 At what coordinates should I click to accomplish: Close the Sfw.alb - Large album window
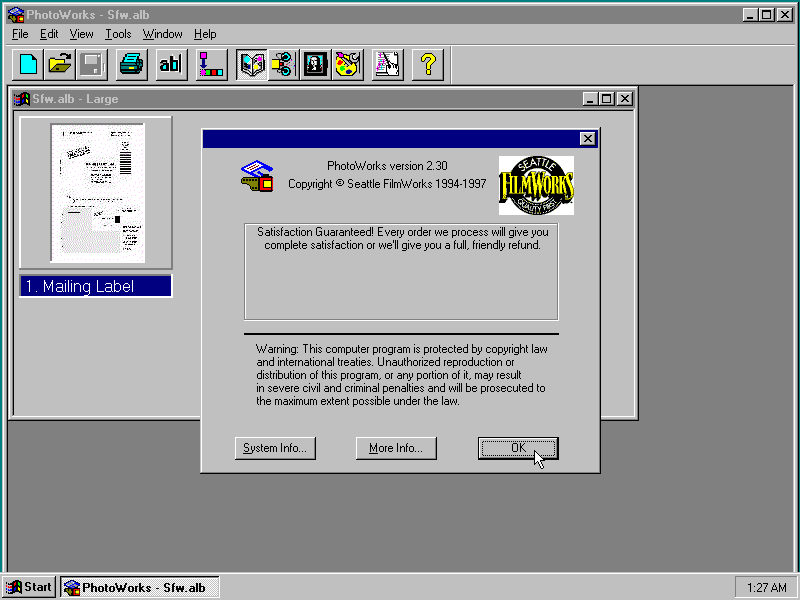[x=624, y=98]
